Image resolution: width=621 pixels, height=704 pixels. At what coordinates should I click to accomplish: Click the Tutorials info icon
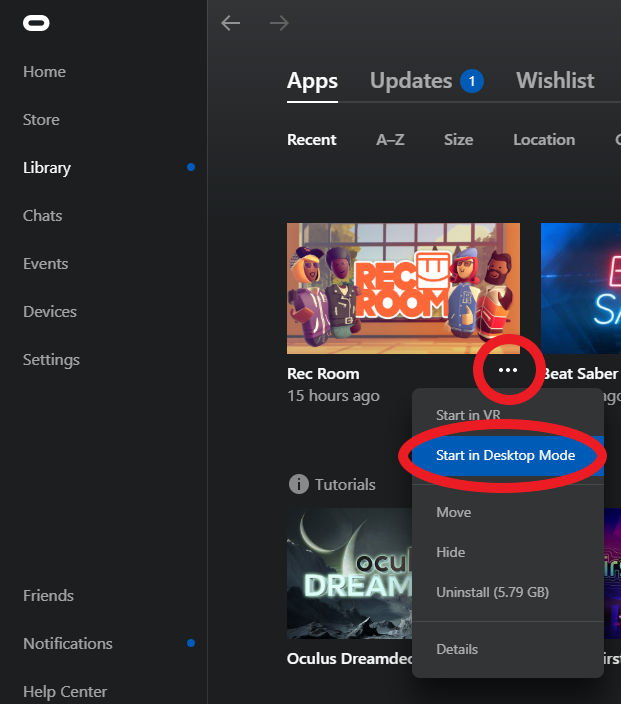(299, 484)
